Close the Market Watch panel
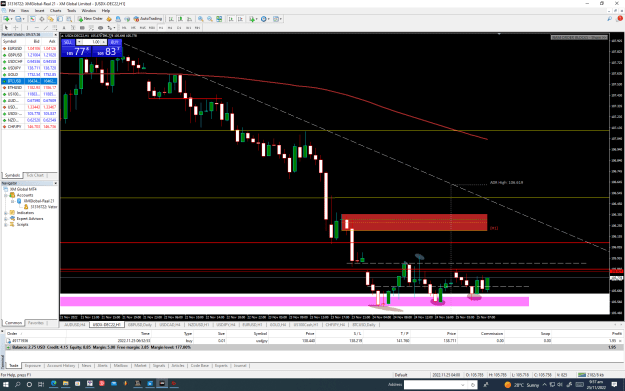The height and width of the screenshot is (391, 625). coord(55,35)
